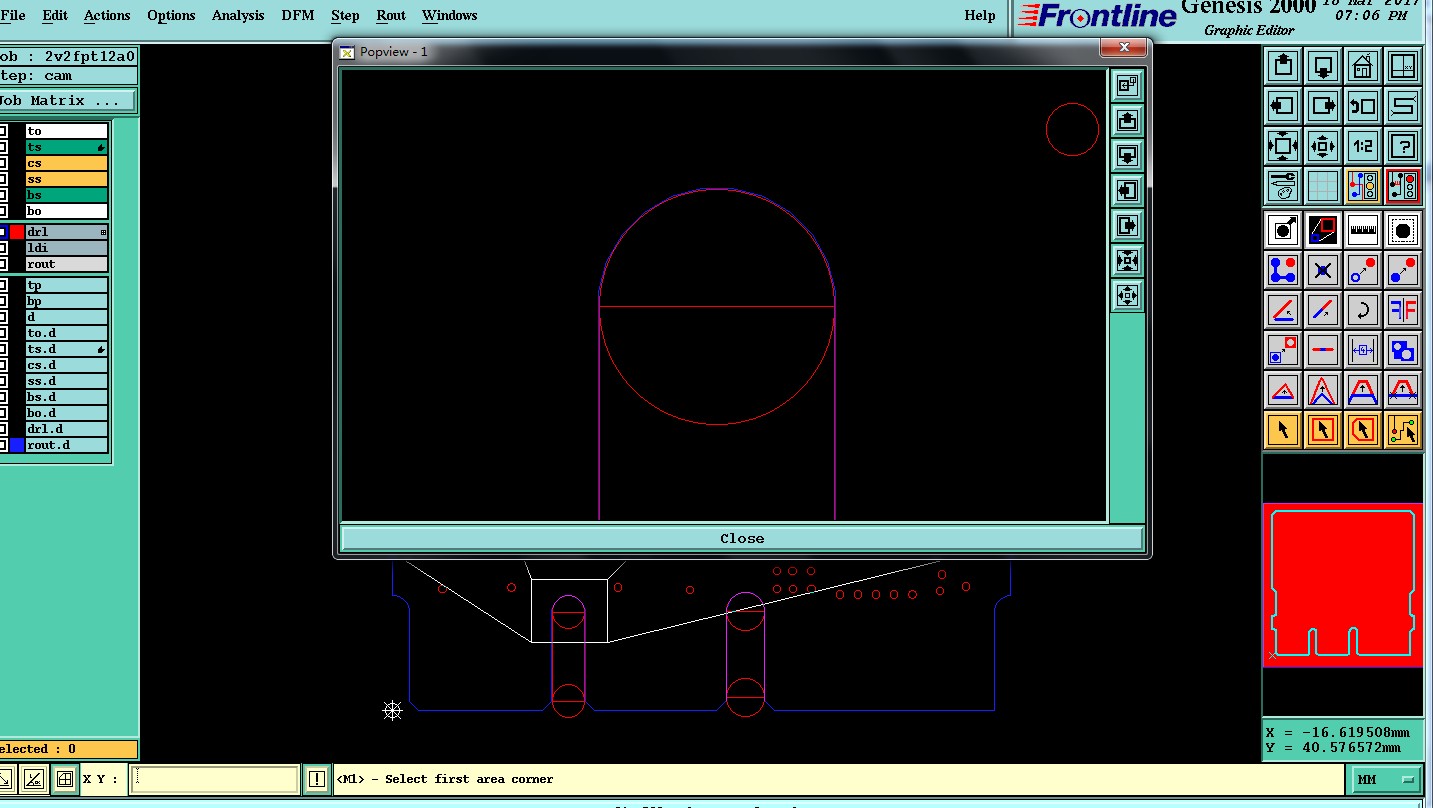Image resolution: width=1433 pixels, height=808 pixels.
Task: Toggle the checkbox for layer ts
Action: coord(3,147)
